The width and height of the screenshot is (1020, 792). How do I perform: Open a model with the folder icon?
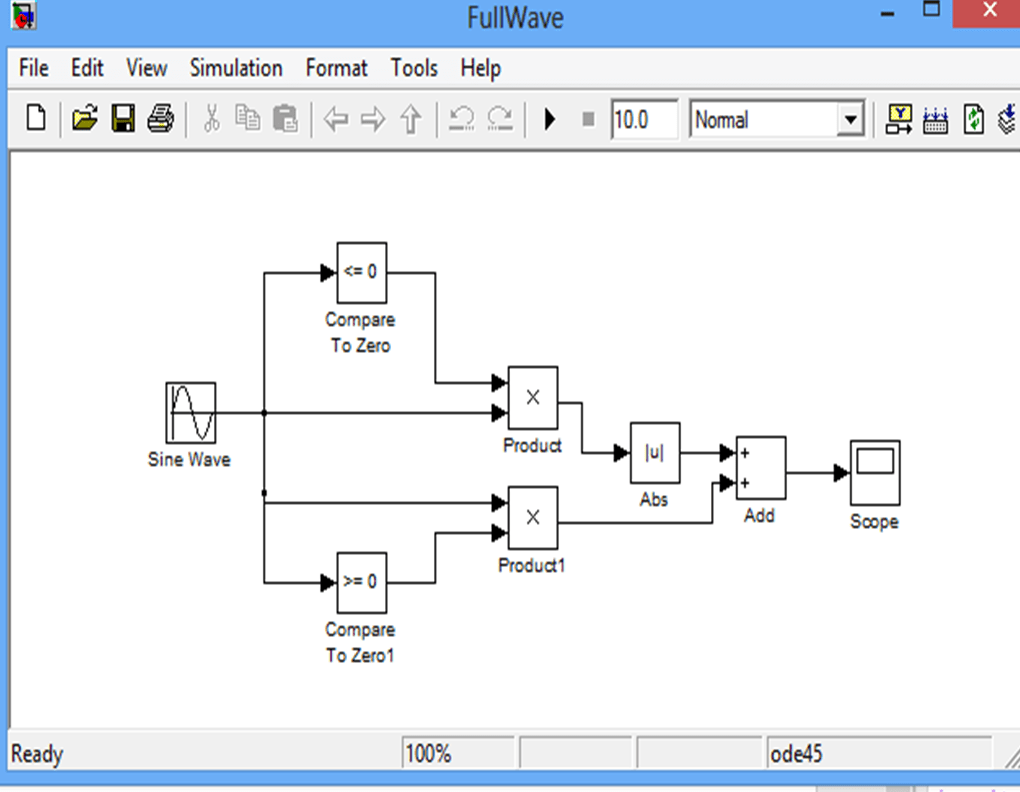click(x=85, y=118)
